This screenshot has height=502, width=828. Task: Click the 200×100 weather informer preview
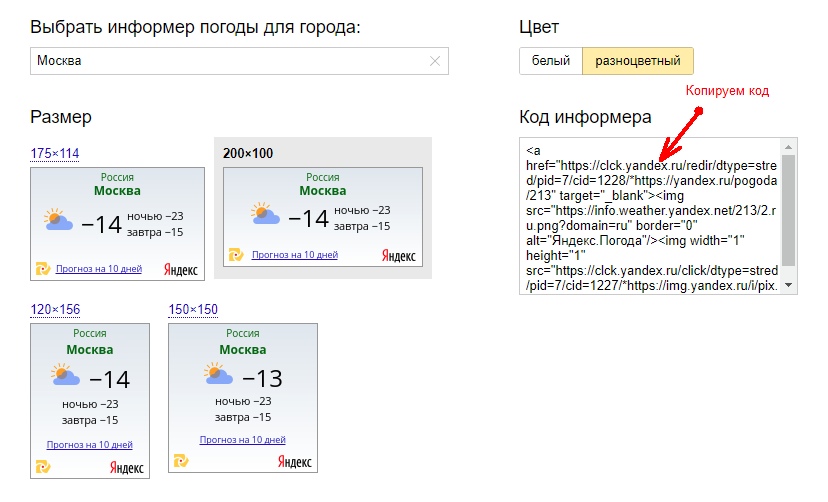[323, 217]
